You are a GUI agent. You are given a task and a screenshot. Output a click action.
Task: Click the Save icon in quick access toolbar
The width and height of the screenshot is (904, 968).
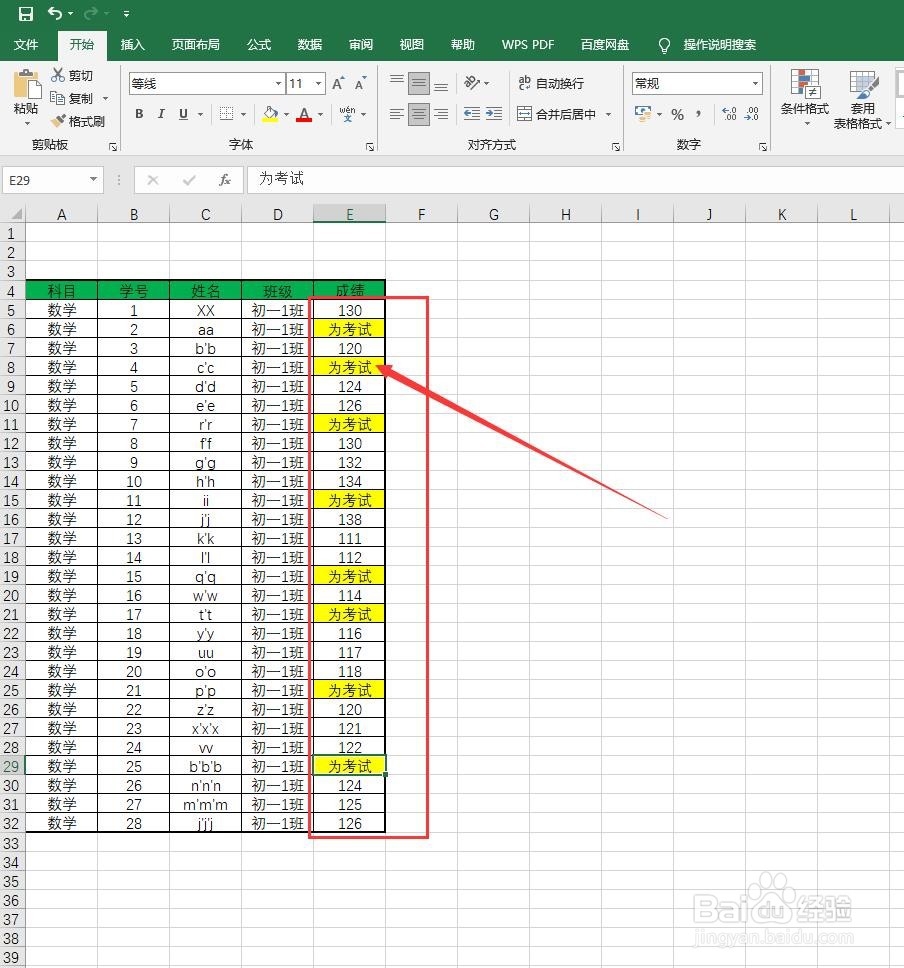point(26,13)
